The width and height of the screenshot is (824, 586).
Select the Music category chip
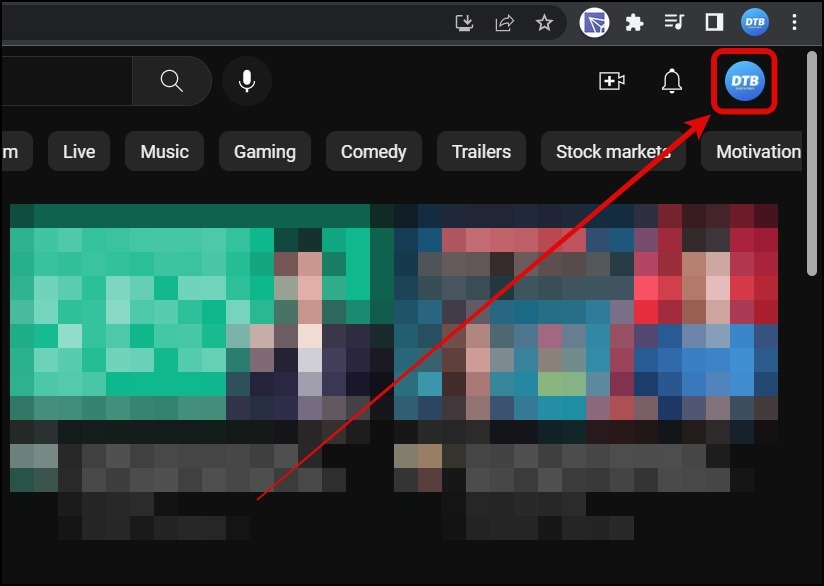pos(164,152)
